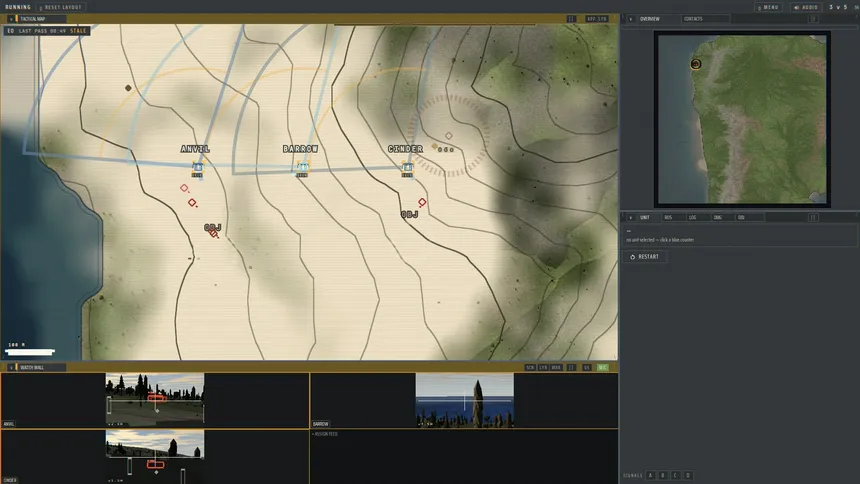
Task: Click the red marker at the left OBJ
Action: click(213, 234)
